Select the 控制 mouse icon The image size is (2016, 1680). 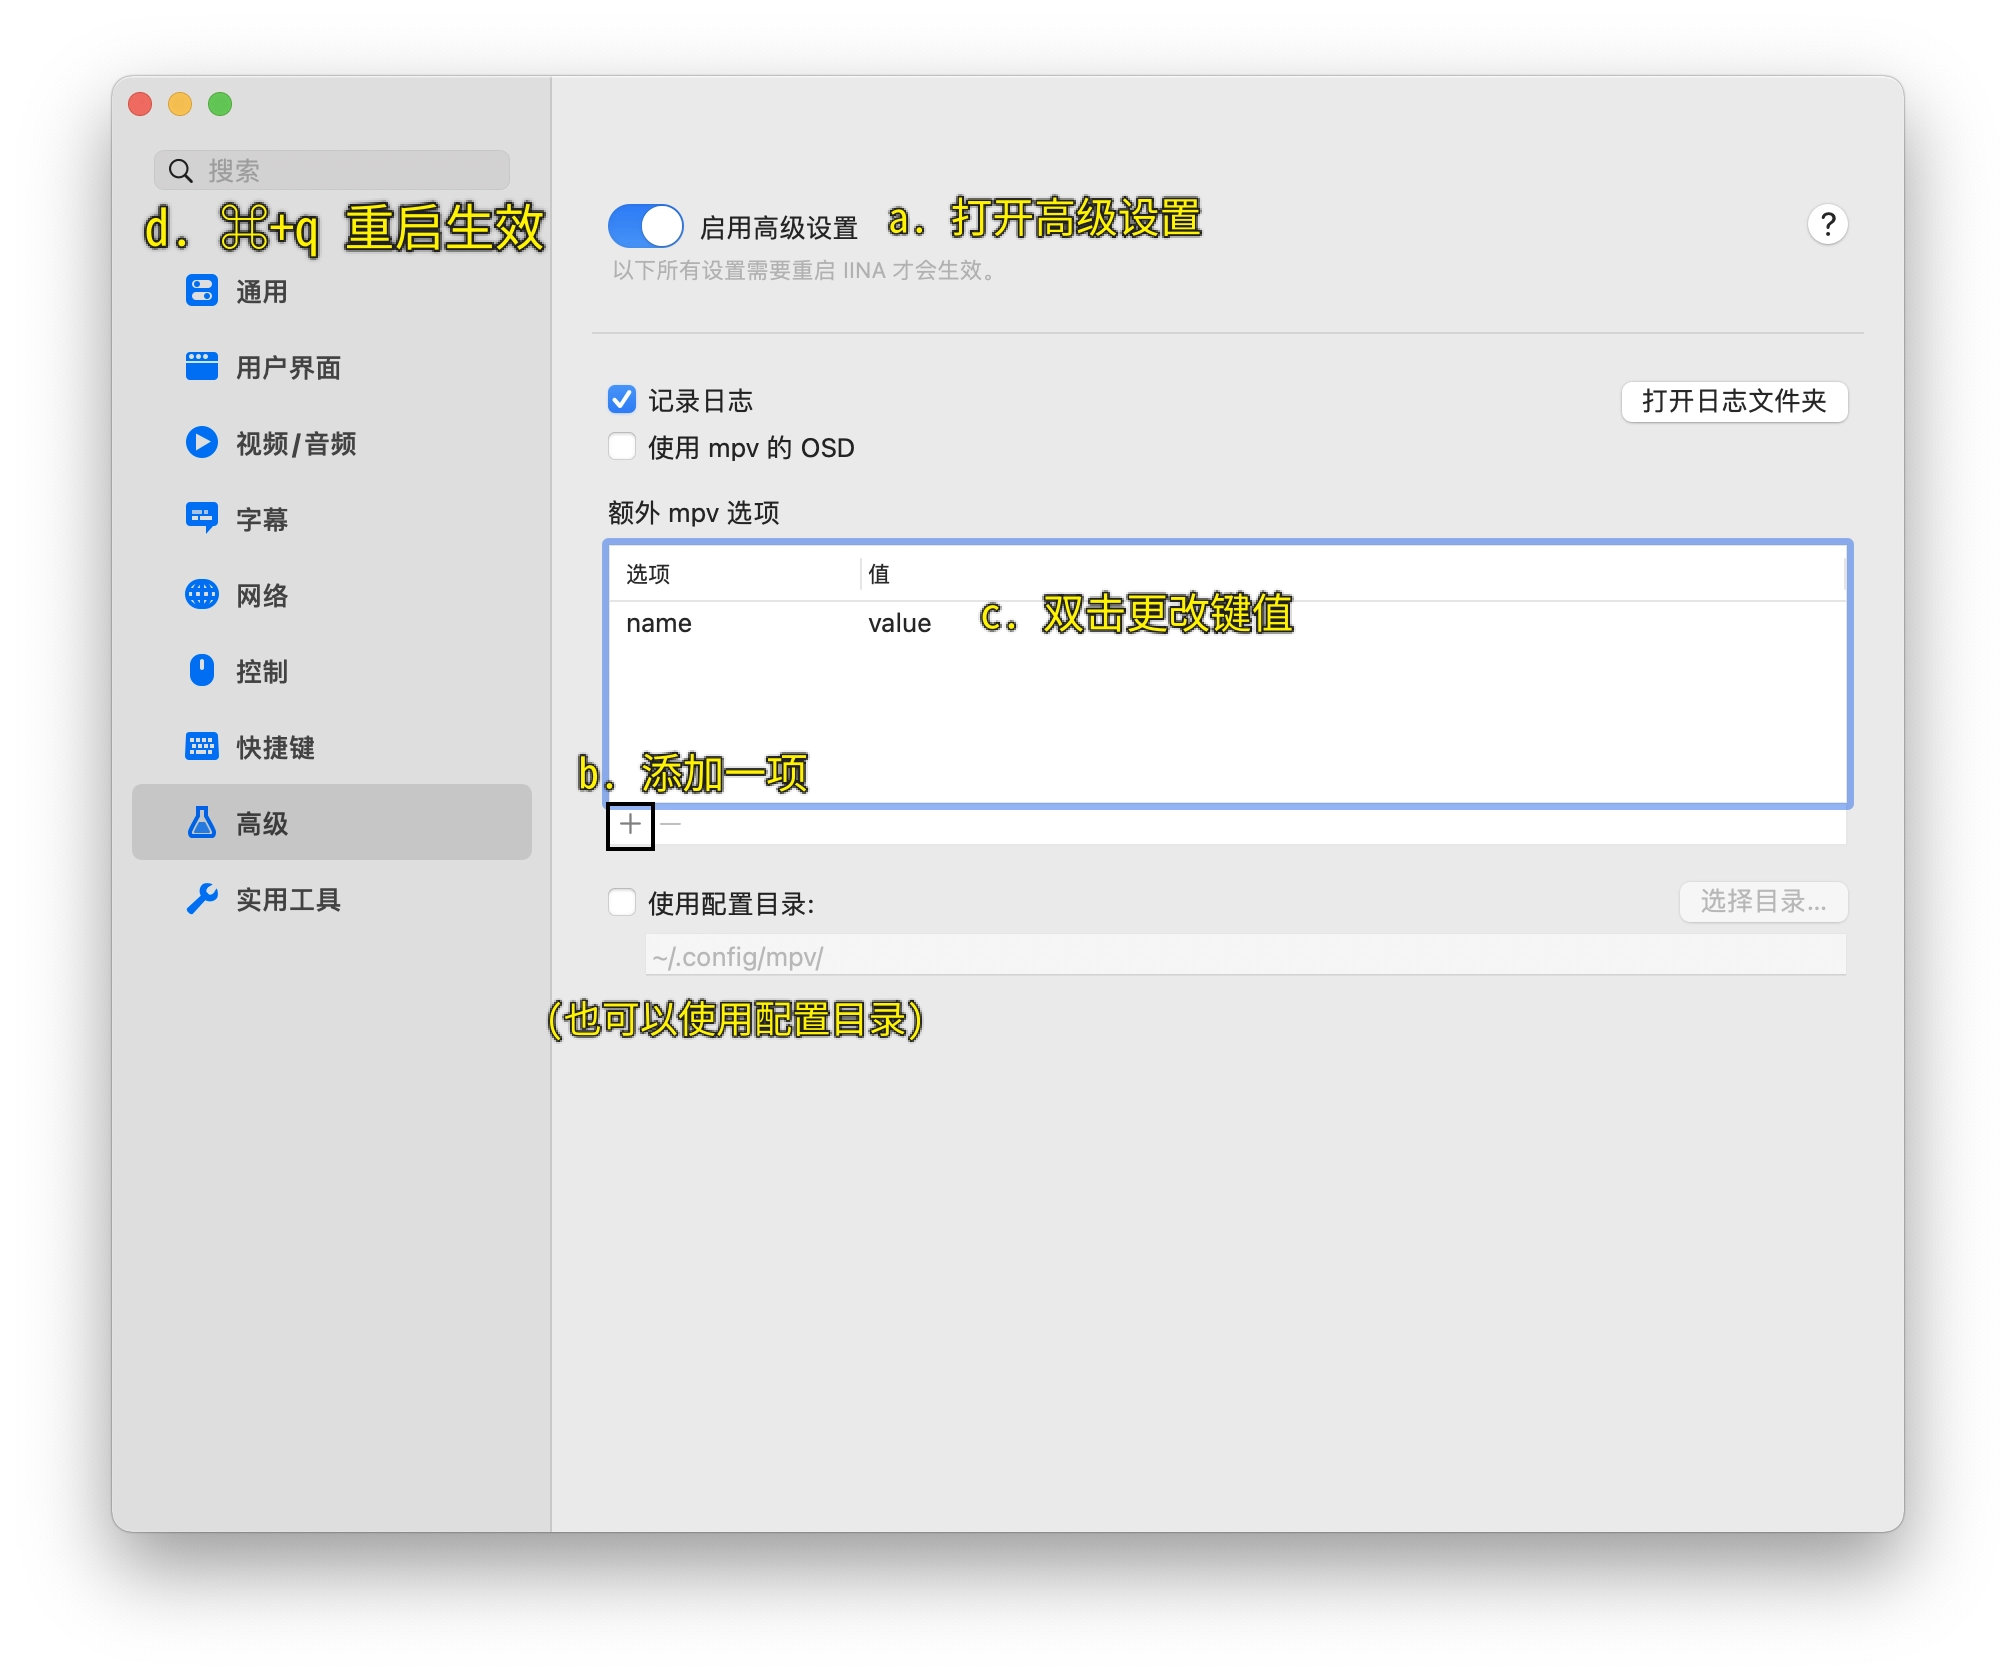pyautogui.click(x=202, y=671)
